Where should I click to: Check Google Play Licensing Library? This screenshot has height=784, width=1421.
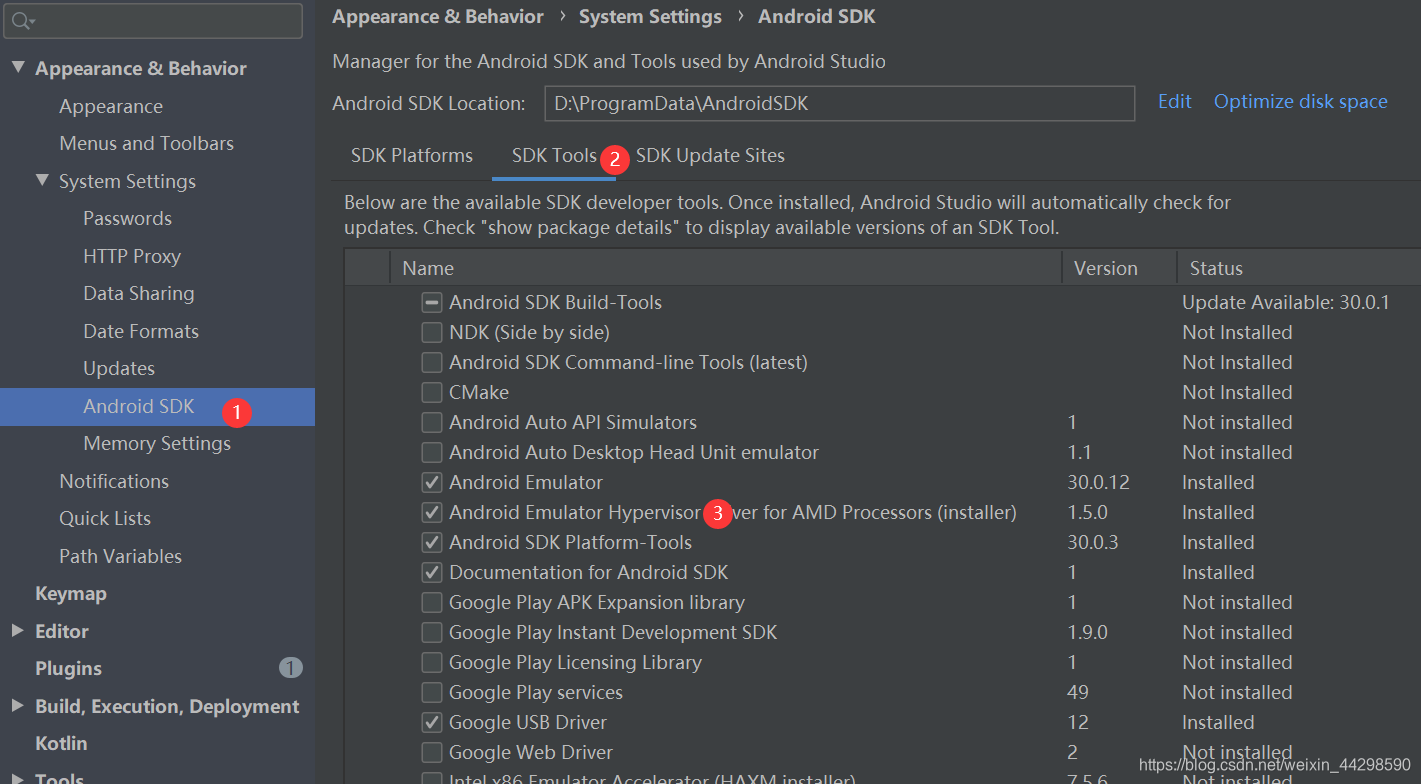coord(432,662)
